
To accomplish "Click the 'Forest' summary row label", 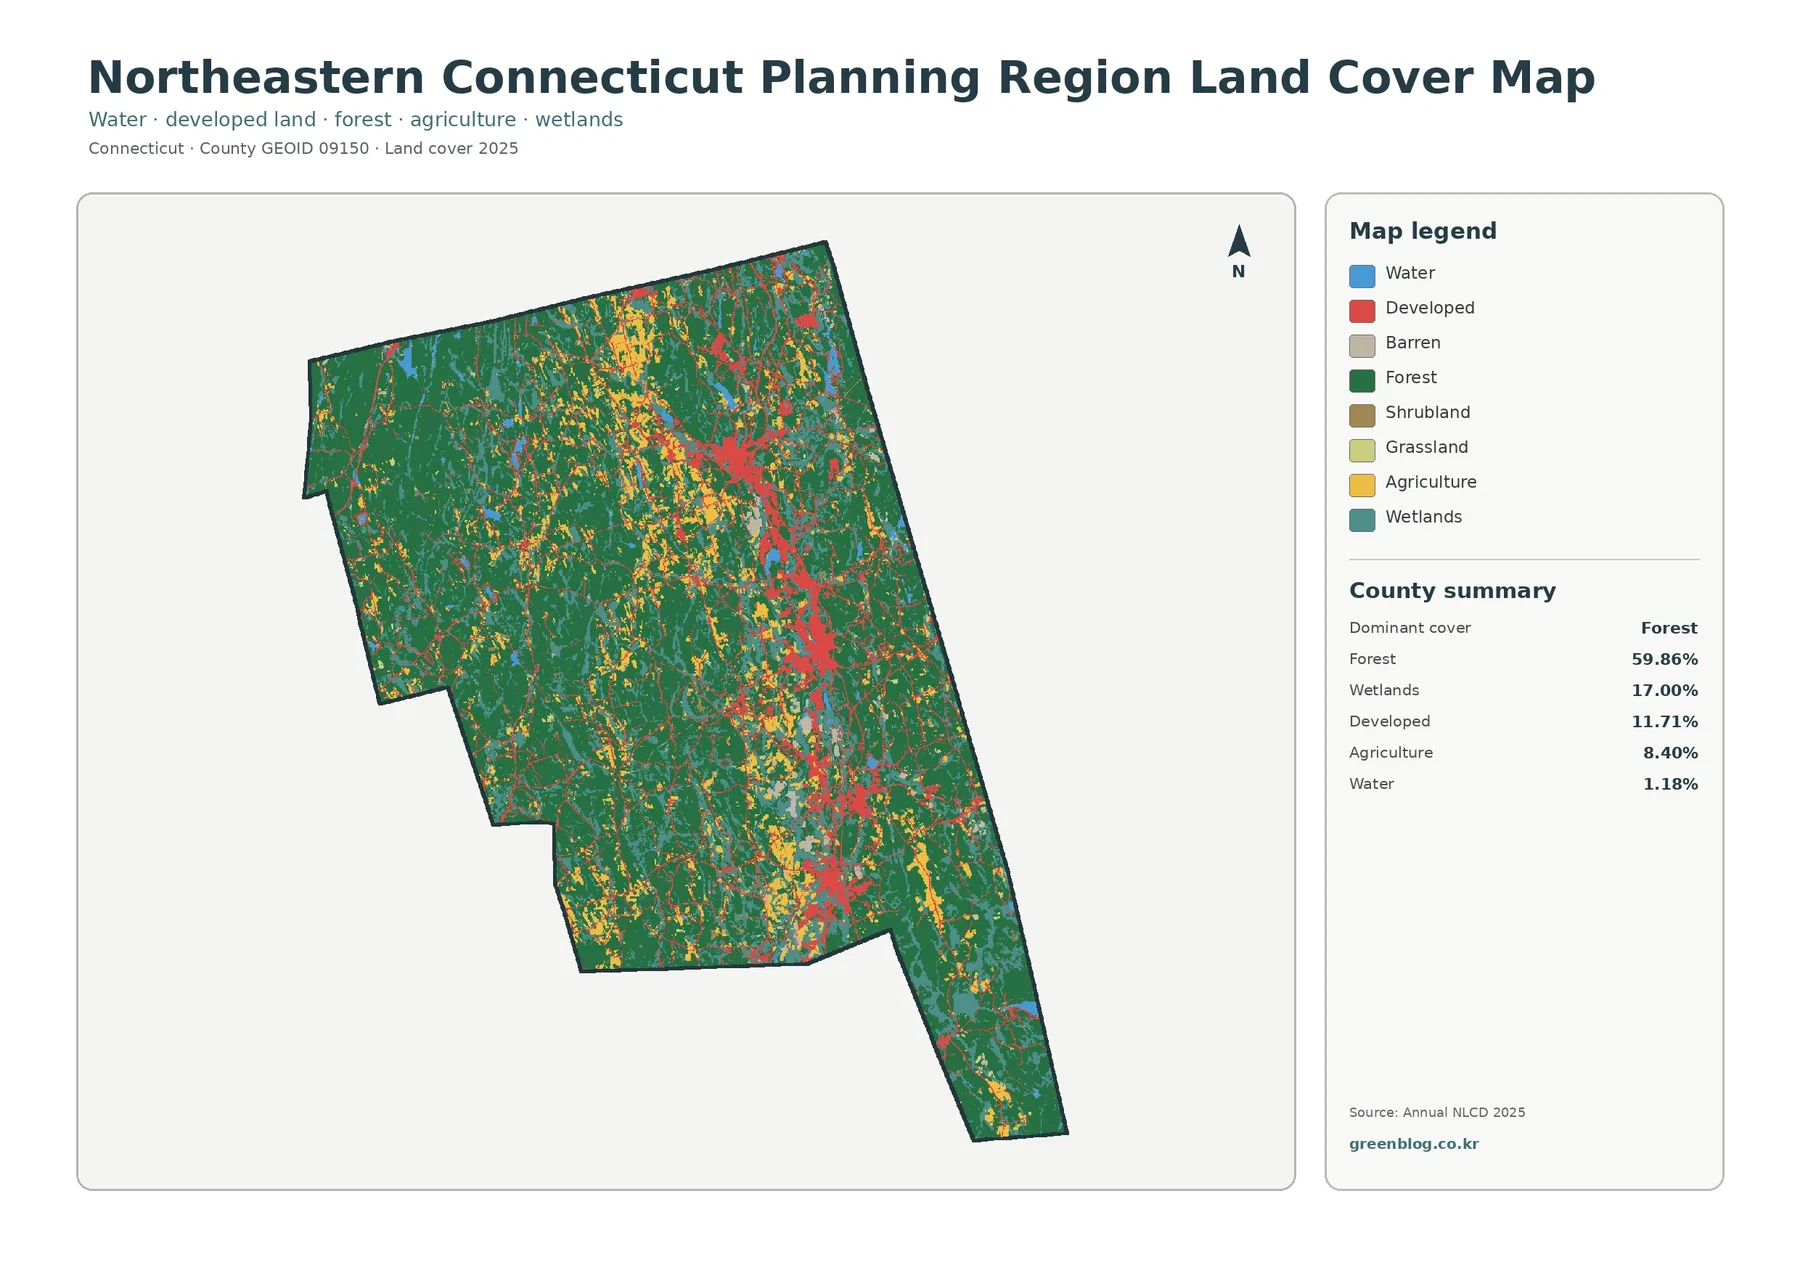I will [x=1372, y=659].
